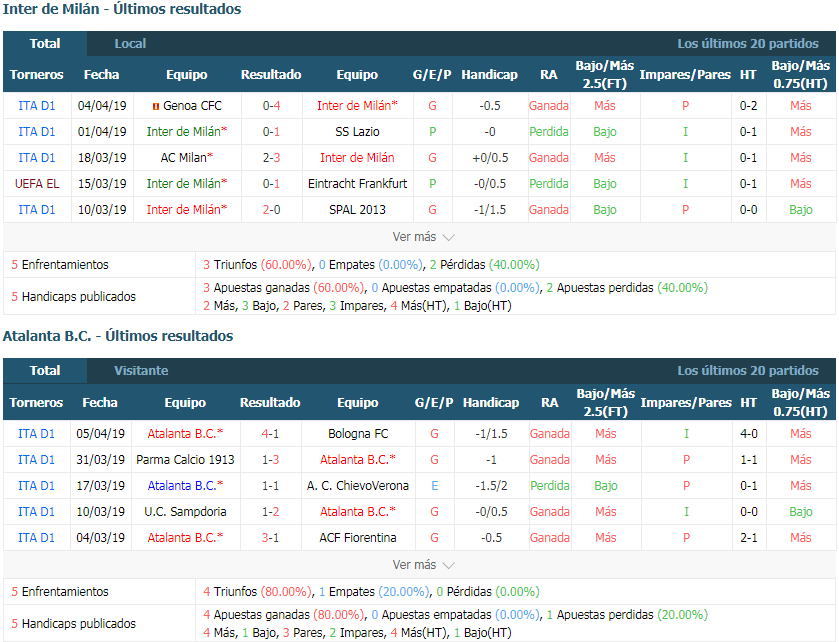
Task: Open the Total tab in Inter de Milán table
Action: point(45,43)
